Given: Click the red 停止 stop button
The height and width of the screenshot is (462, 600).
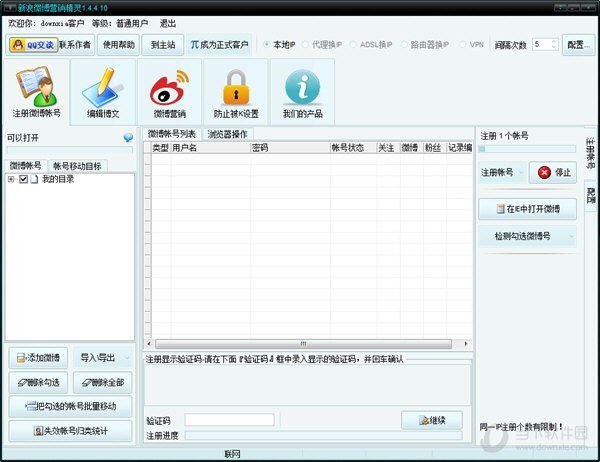Looking at the screenshot, I should click(553, 172).
